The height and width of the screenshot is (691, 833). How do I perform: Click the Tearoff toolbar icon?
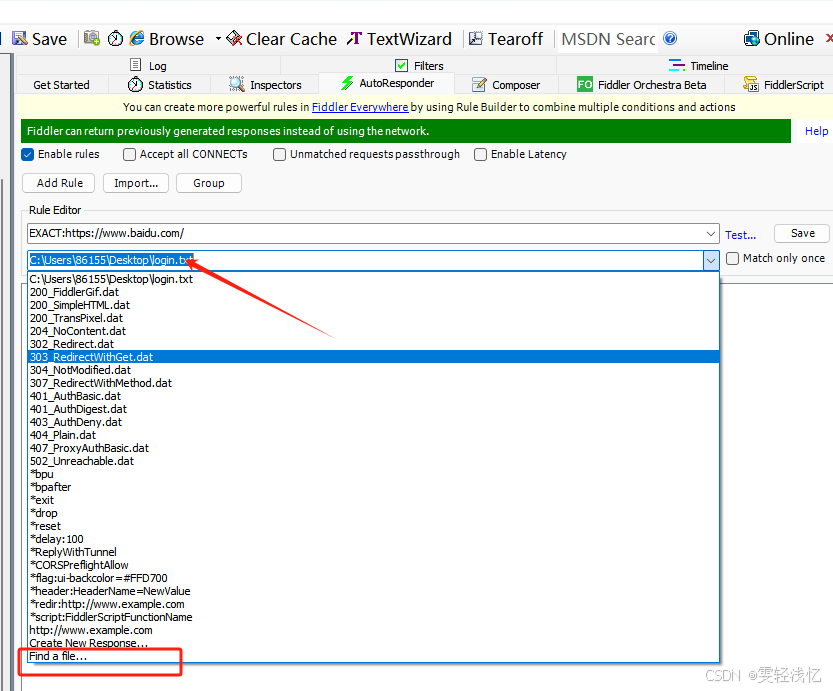coord(475,38)
